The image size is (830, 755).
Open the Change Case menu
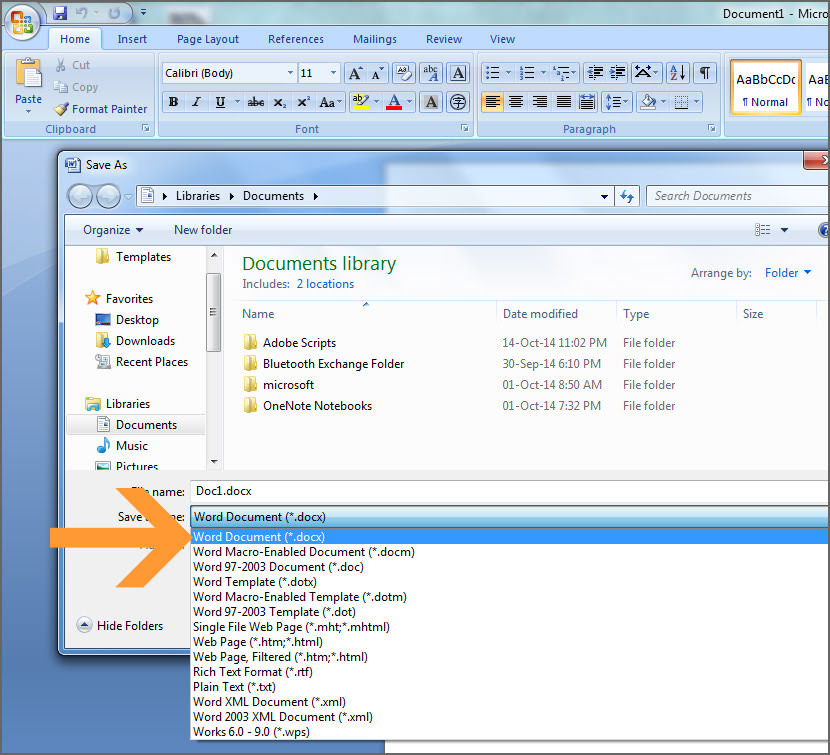330,102
